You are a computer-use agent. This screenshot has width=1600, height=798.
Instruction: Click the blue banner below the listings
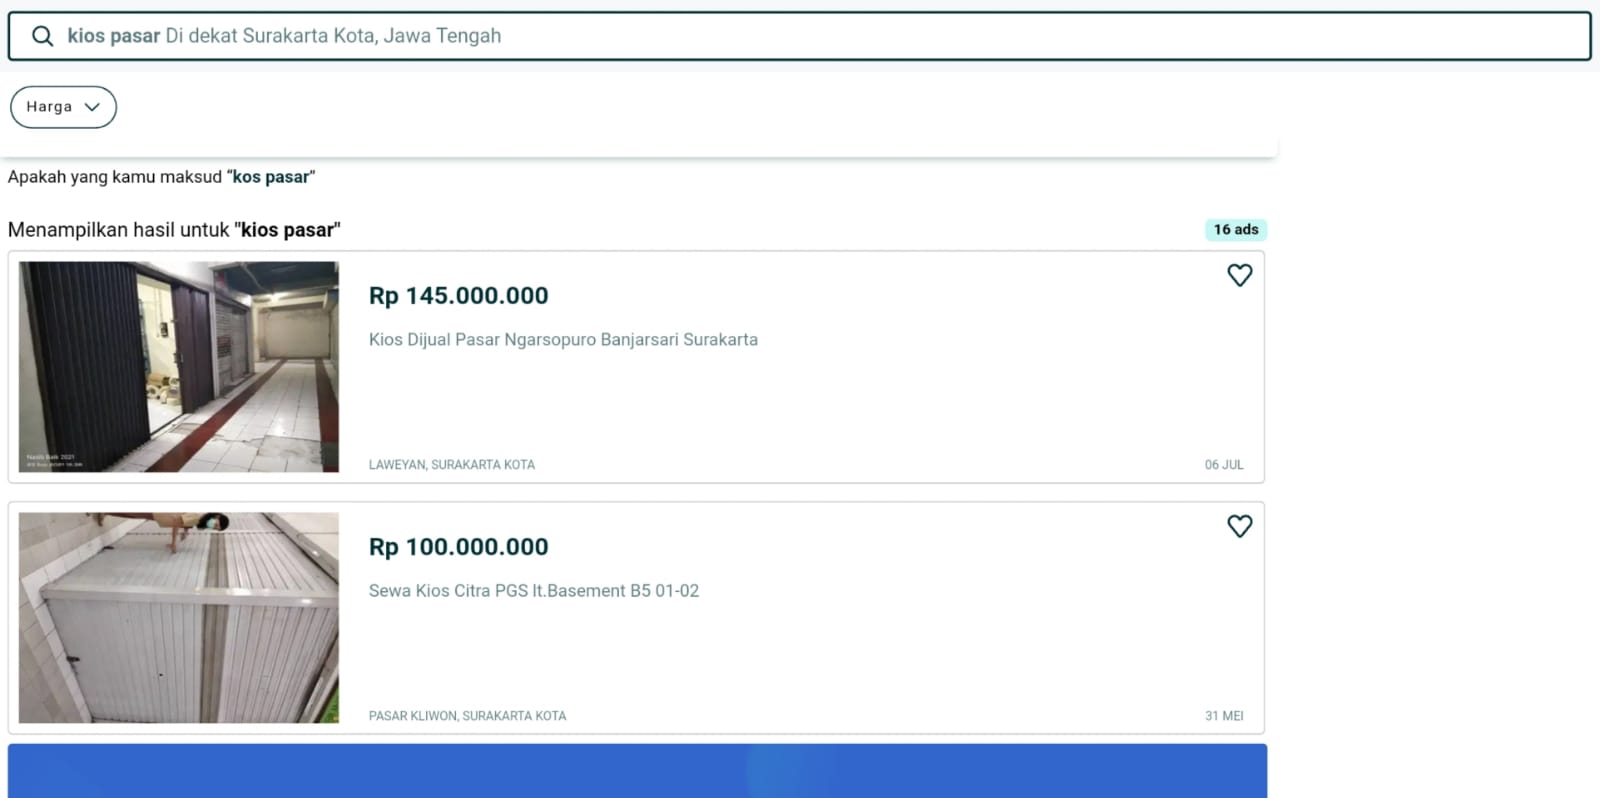(x=637, y=771)
